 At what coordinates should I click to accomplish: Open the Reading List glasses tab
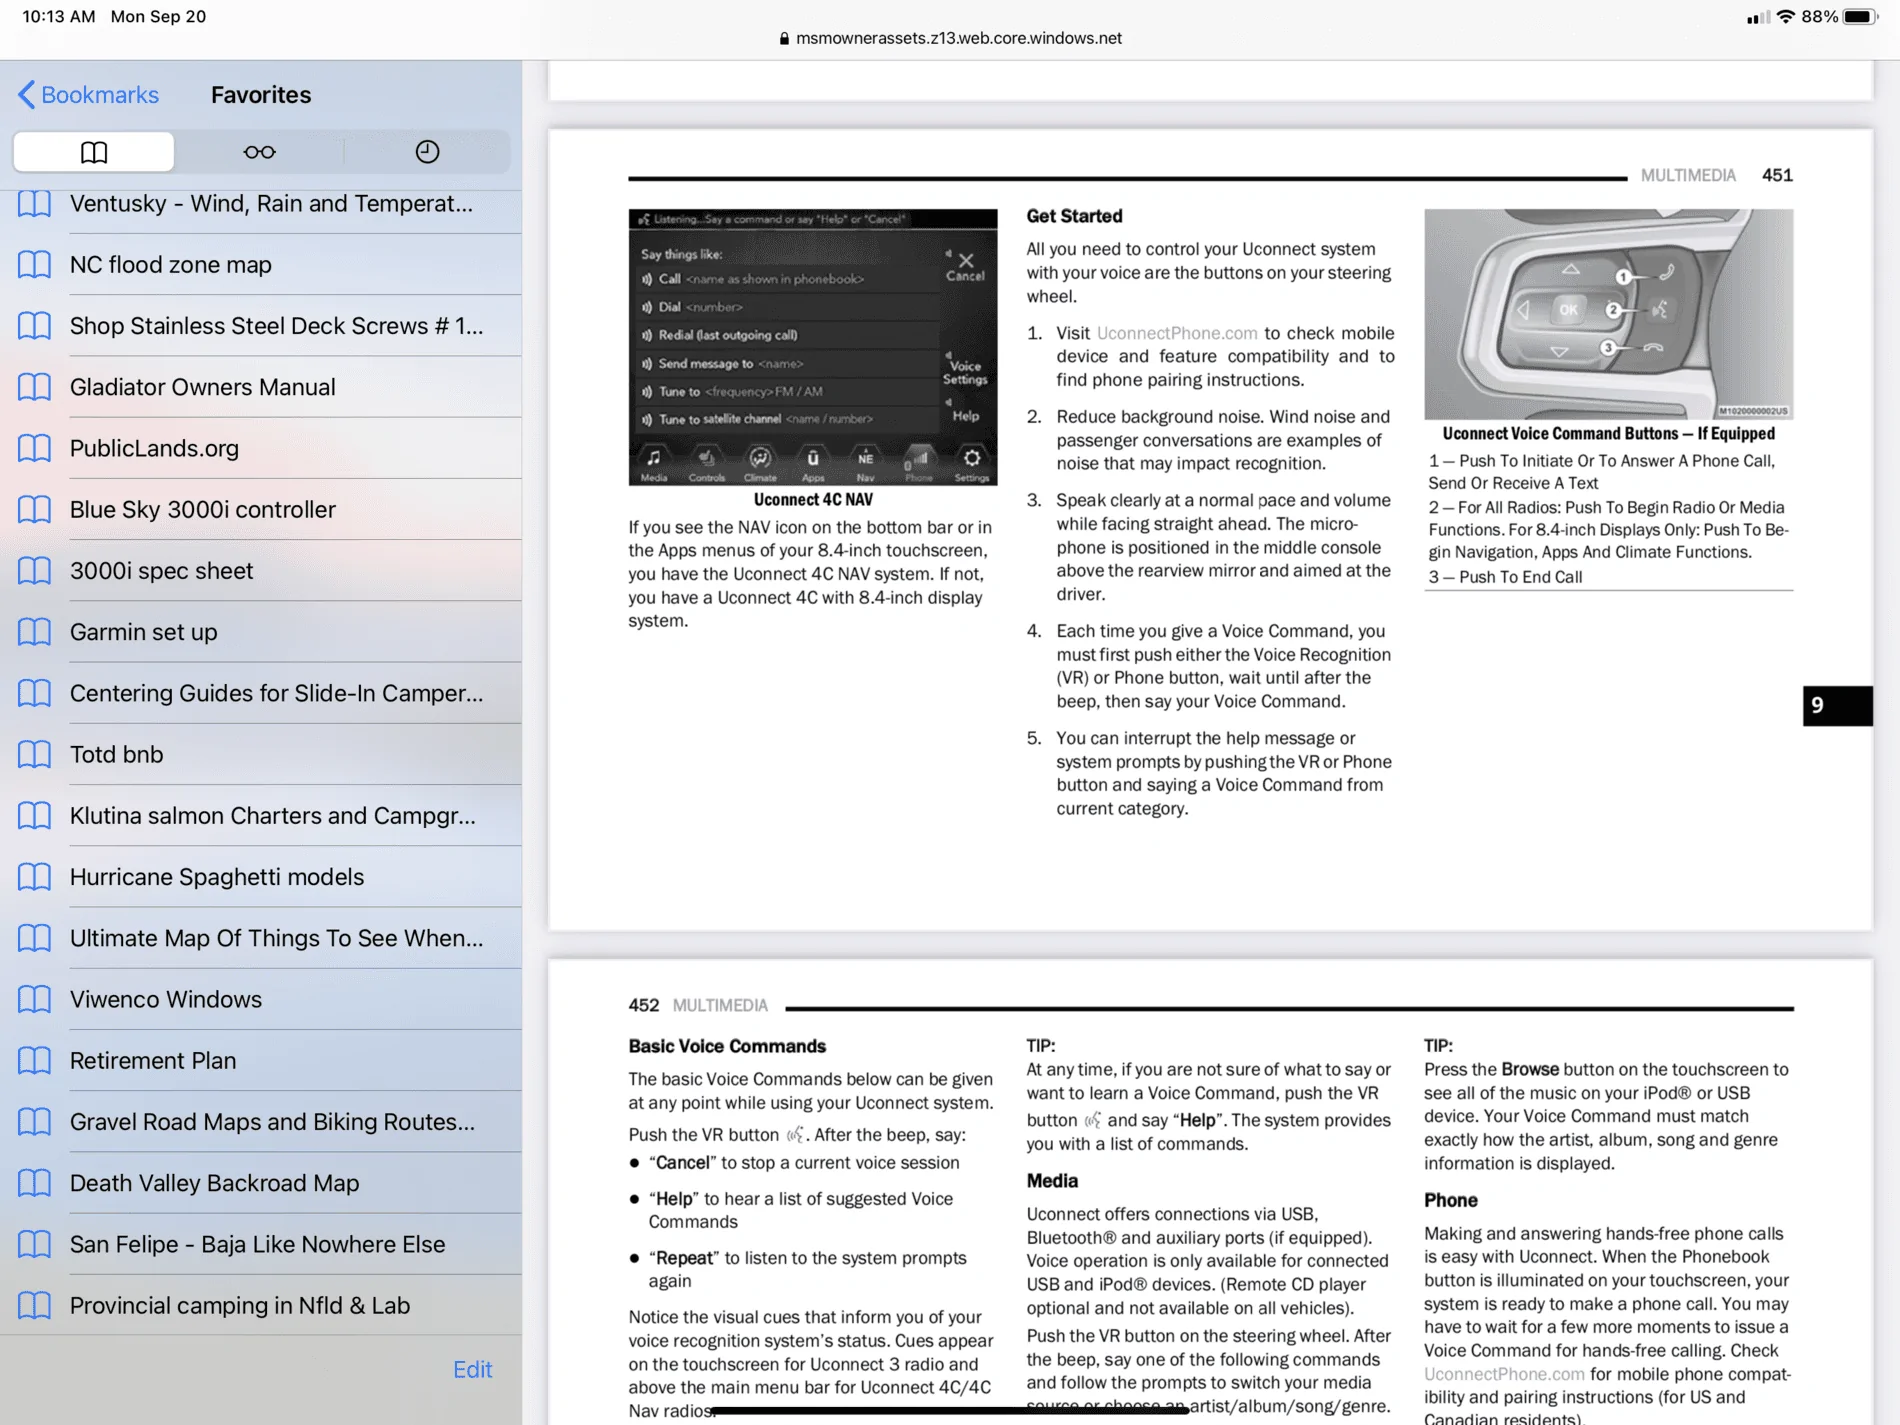coord(259,152)
